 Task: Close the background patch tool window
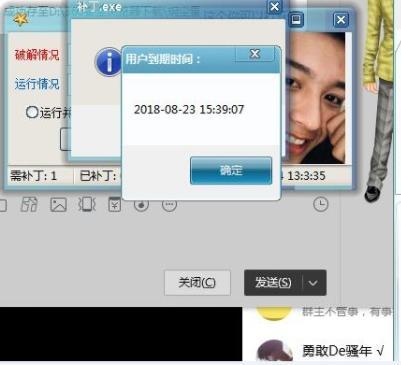pos(341,20)
